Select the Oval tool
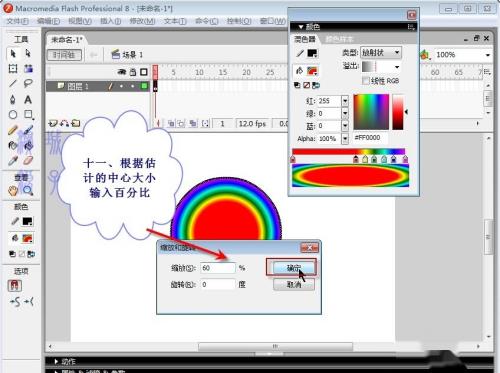The height and width of the screenshot is (373, 500). [x=13, y=115]
